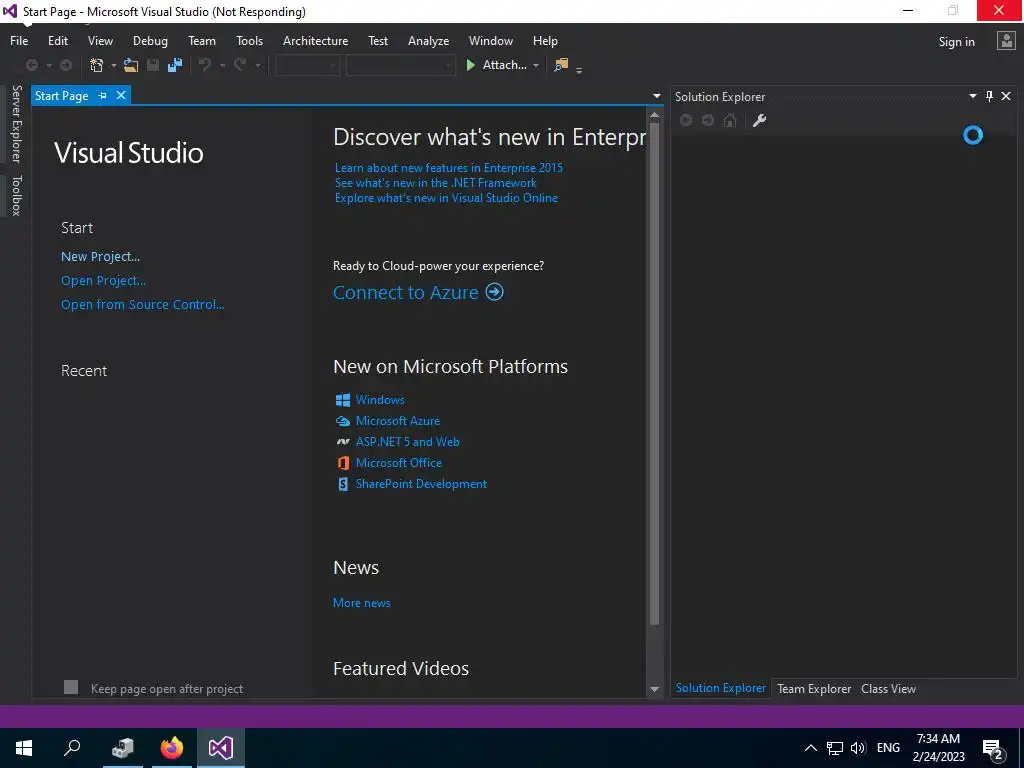Click the More news link
The width and height of the screenshot is (1024, 768).
(x=362, y=603)
